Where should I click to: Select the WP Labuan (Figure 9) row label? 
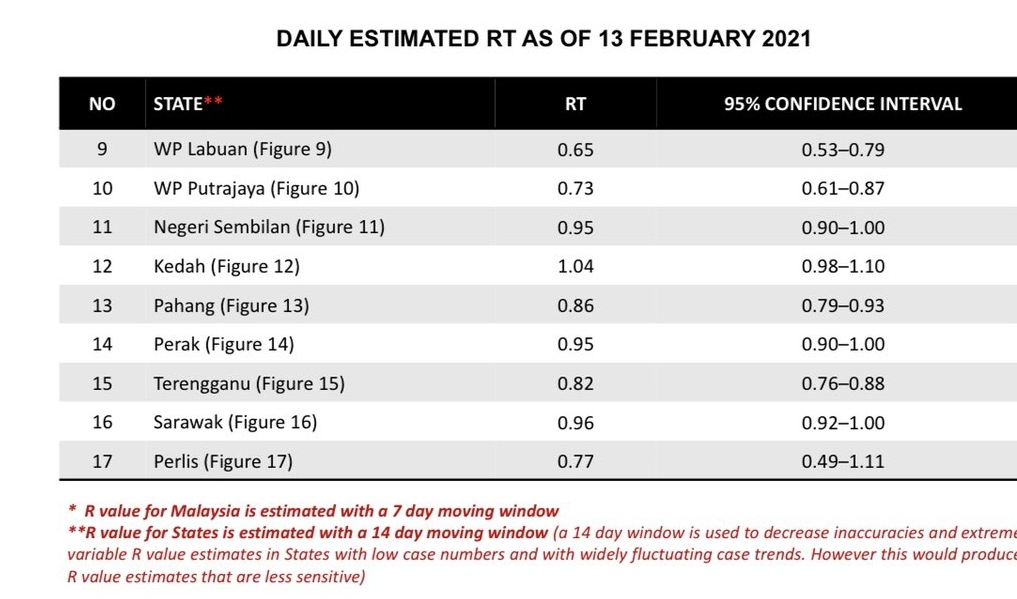point(242,150)
